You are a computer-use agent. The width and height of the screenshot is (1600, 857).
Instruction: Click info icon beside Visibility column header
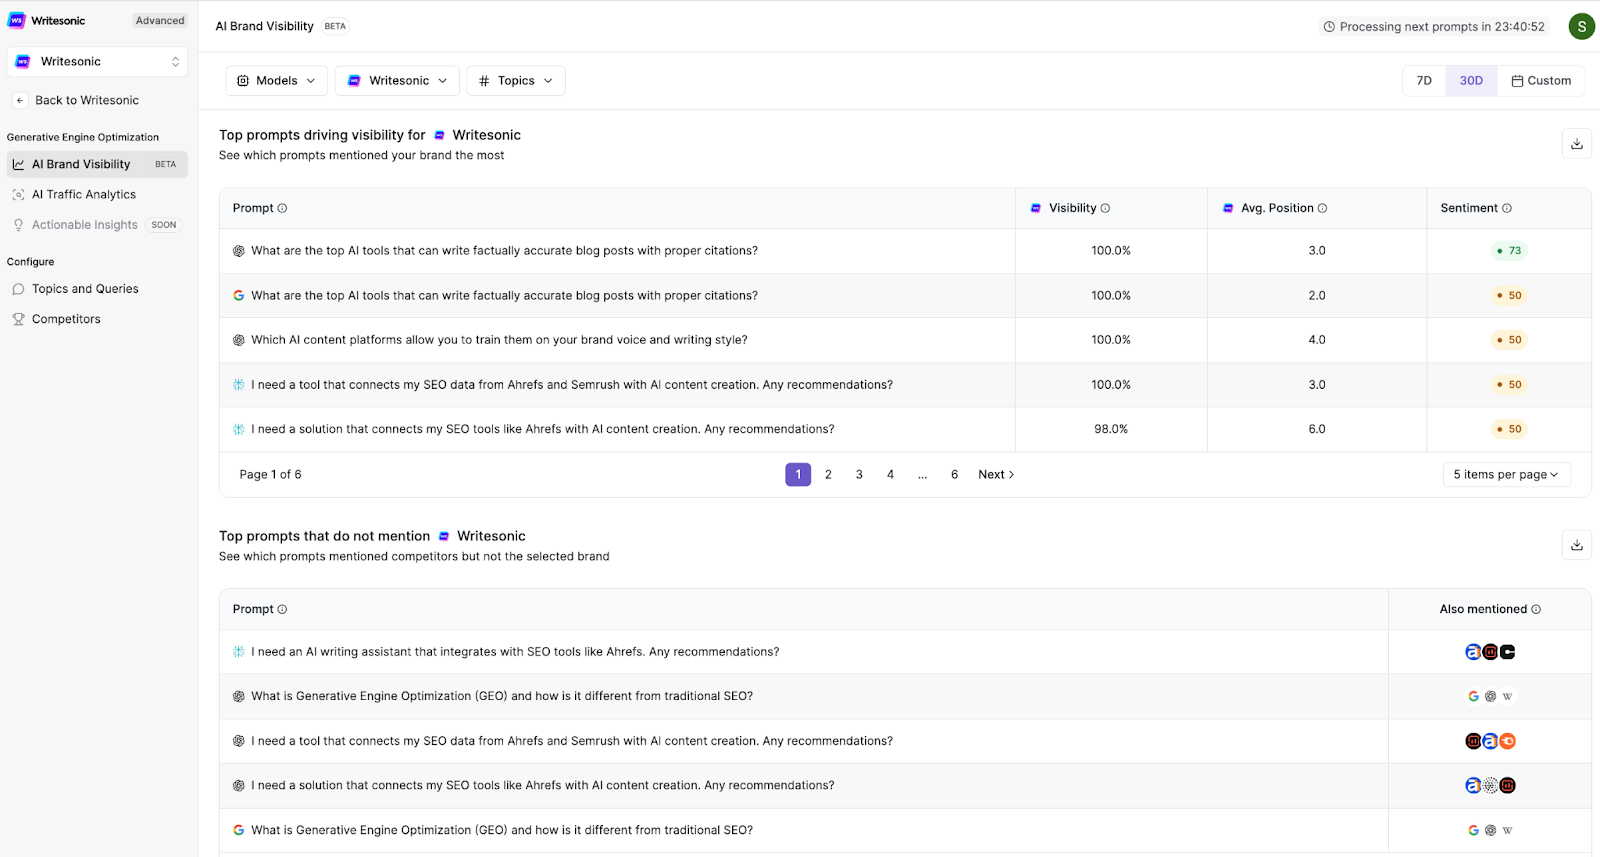[1105, 208]
